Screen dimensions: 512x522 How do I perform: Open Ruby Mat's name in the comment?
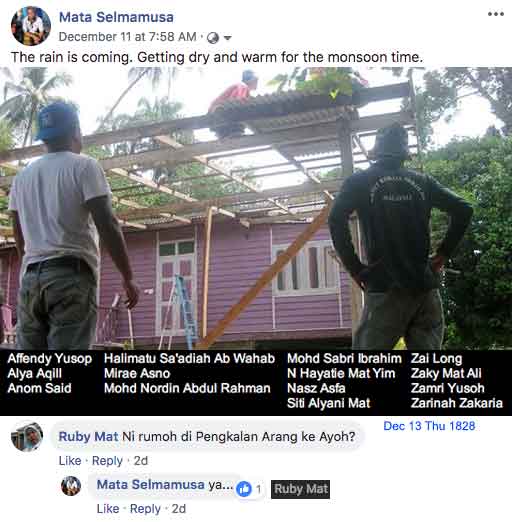(x=88, y=436)
